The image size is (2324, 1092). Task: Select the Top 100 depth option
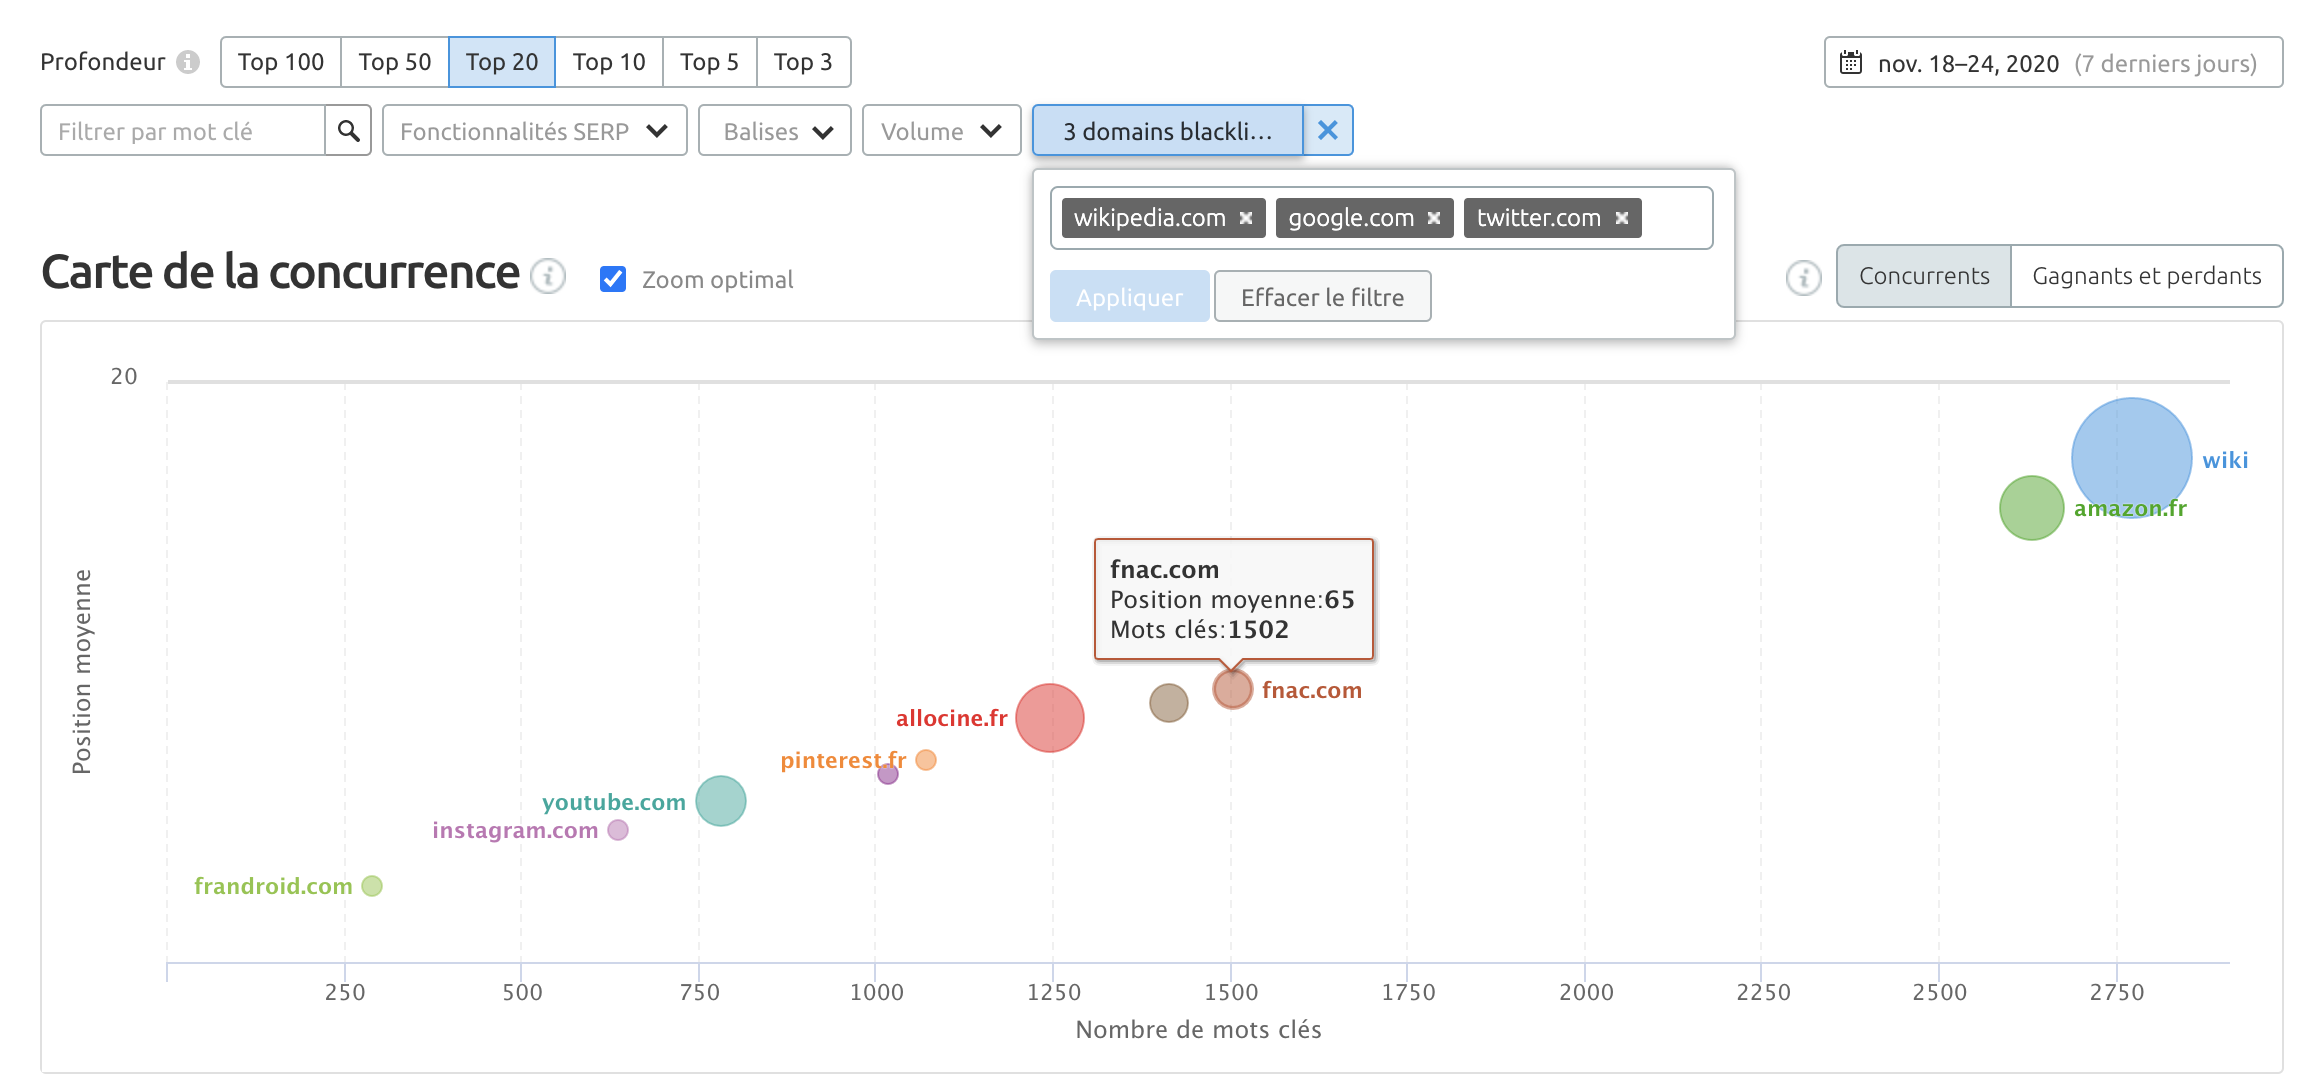coord(281,62)
